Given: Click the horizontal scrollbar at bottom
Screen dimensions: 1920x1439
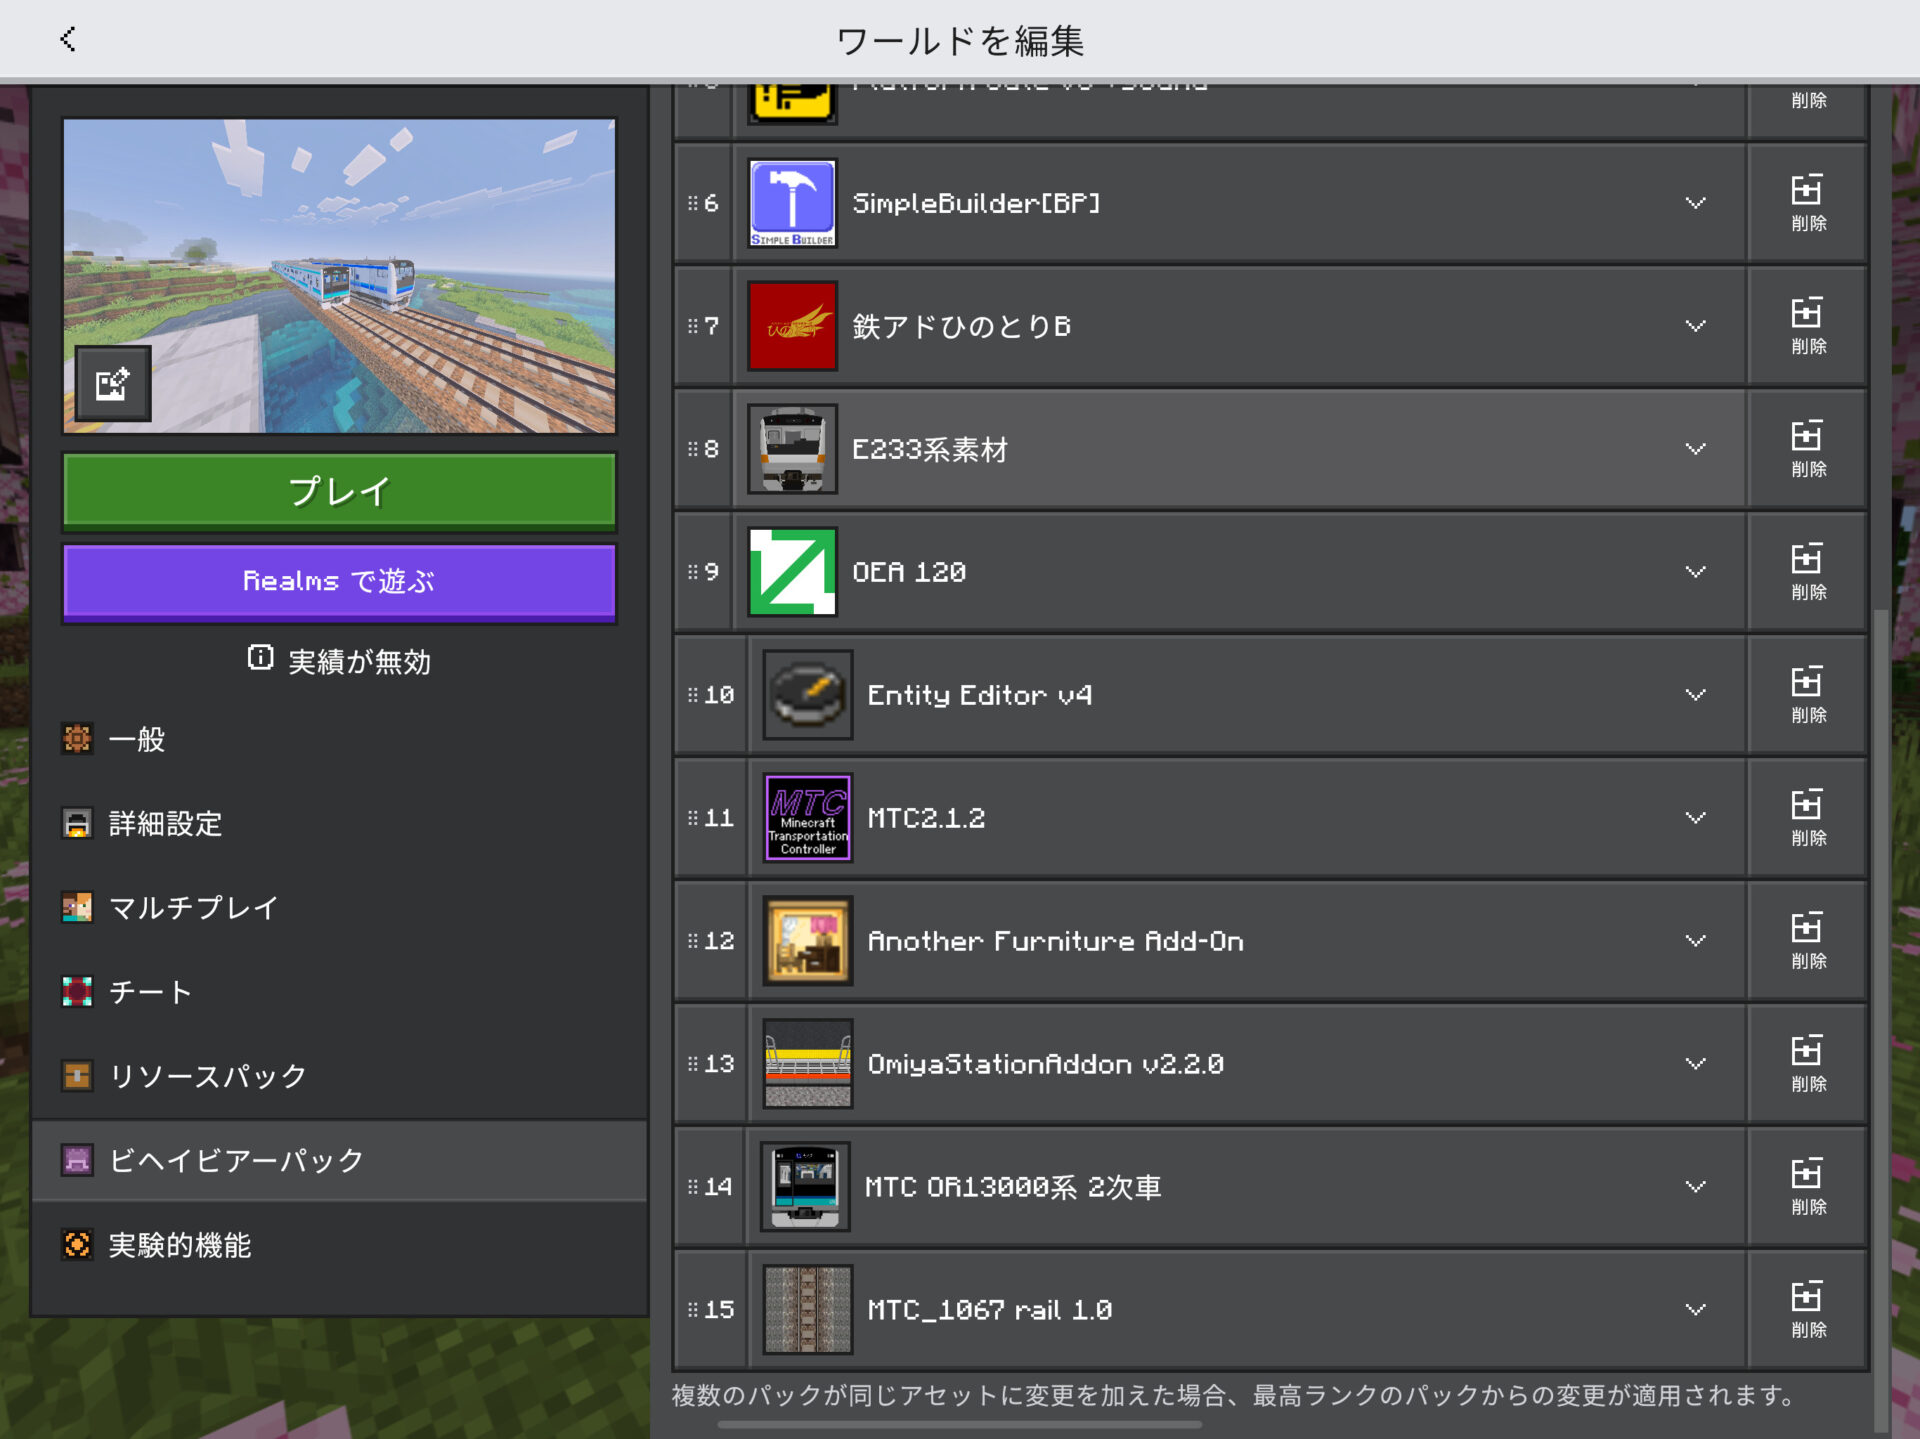Looking at the screenshot, I should [959, 1425].
